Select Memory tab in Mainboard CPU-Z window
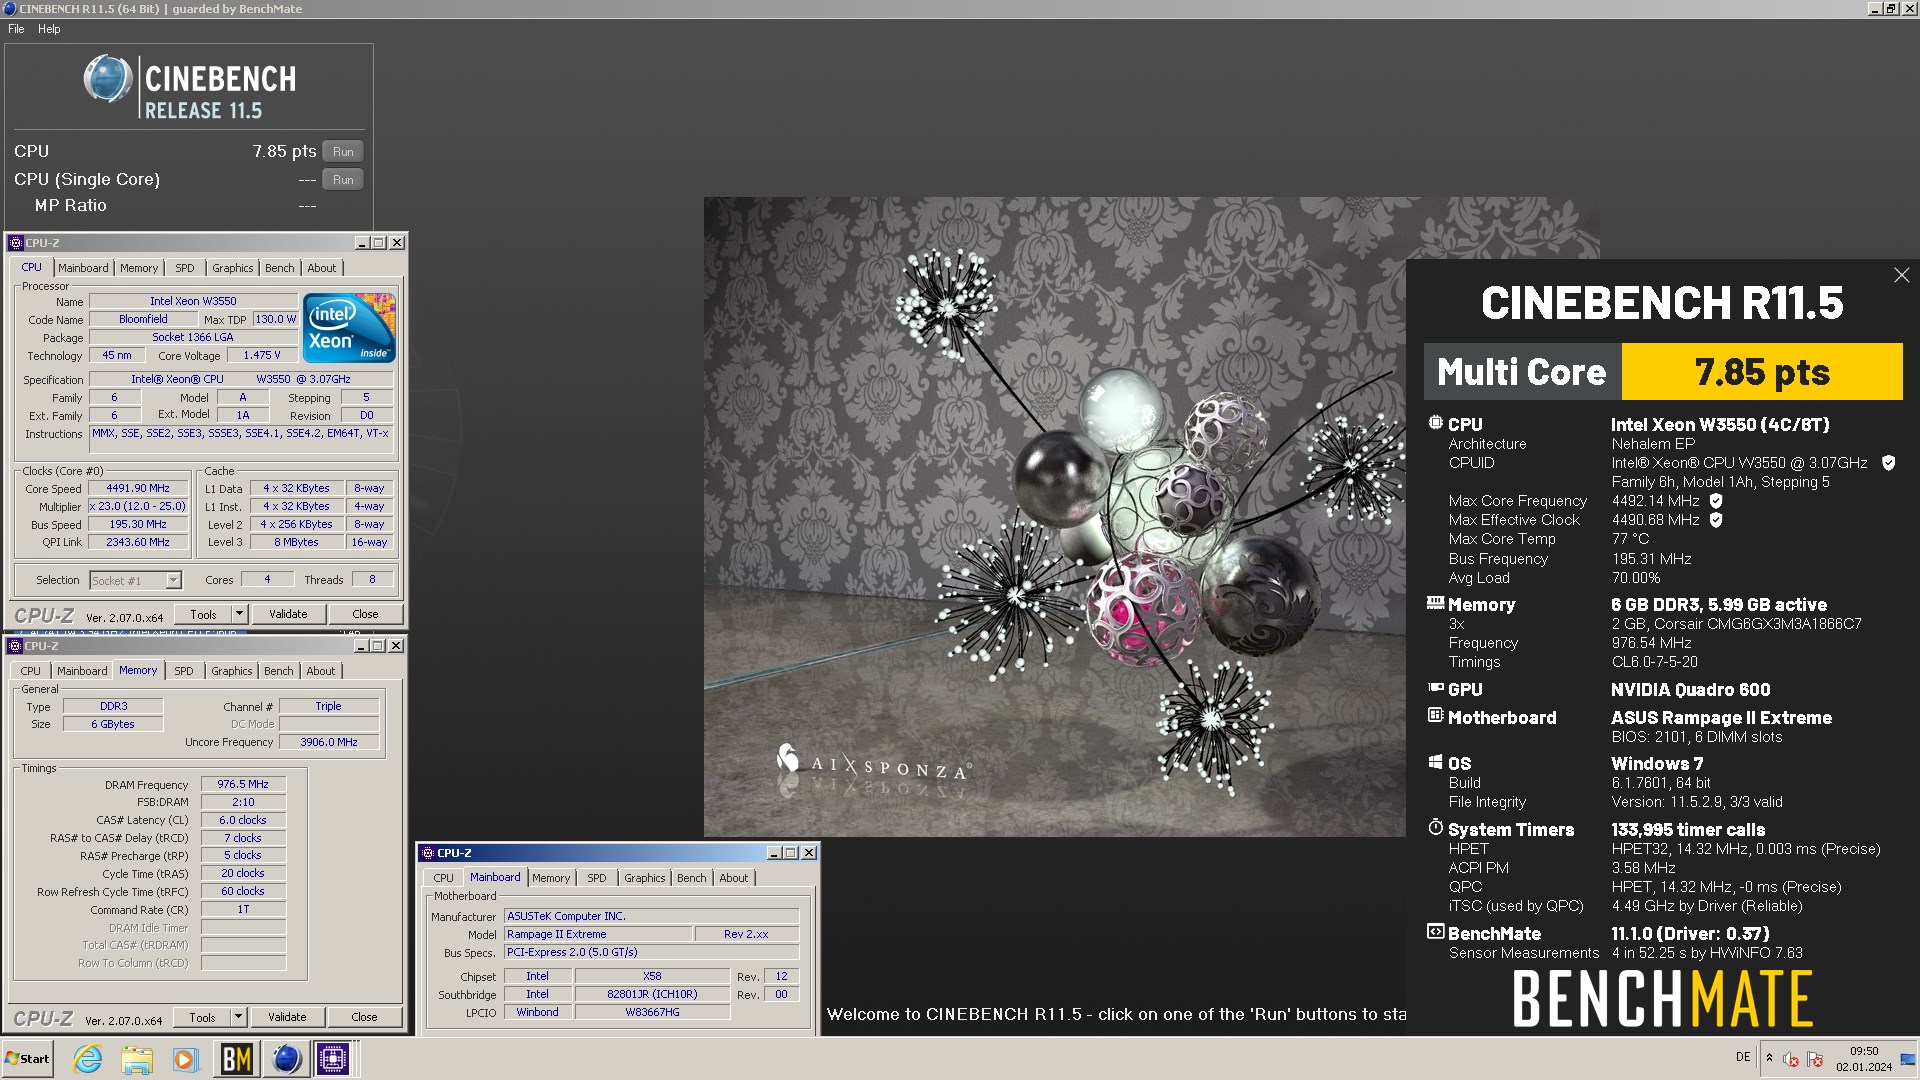1920x1080 pixels. [551, 878]
